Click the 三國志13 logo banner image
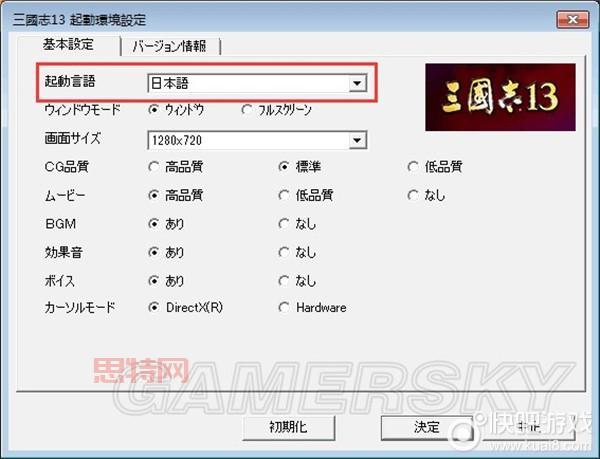This screenshot has height=459, width=600. [x=500, y=97]
